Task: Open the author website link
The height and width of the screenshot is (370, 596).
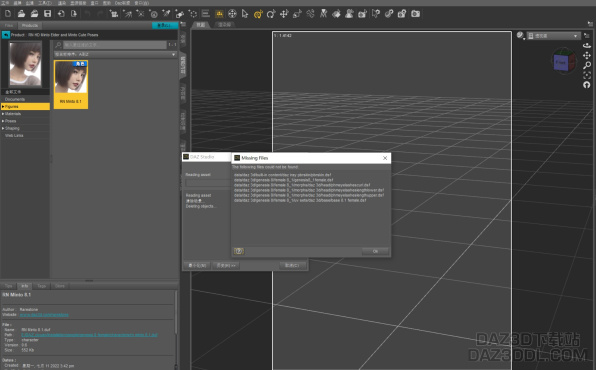Action: [44, 315]
